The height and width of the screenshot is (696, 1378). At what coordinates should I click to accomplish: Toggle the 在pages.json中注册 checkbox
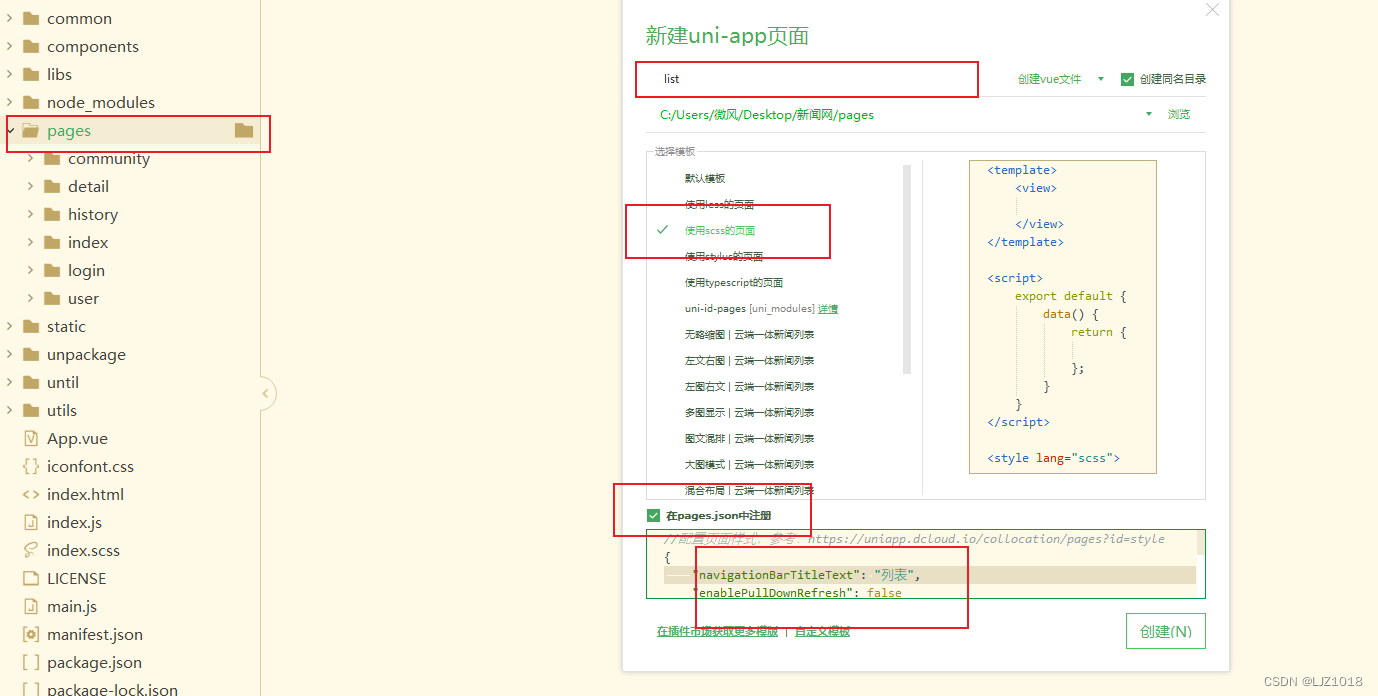tap(653, 516)
